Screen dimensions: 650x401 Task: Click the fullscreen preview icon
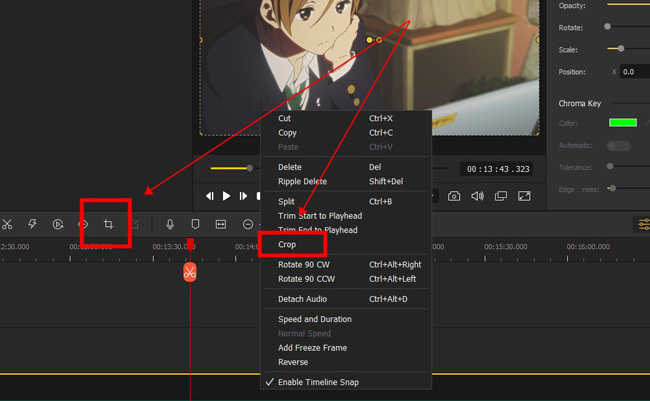524,196
